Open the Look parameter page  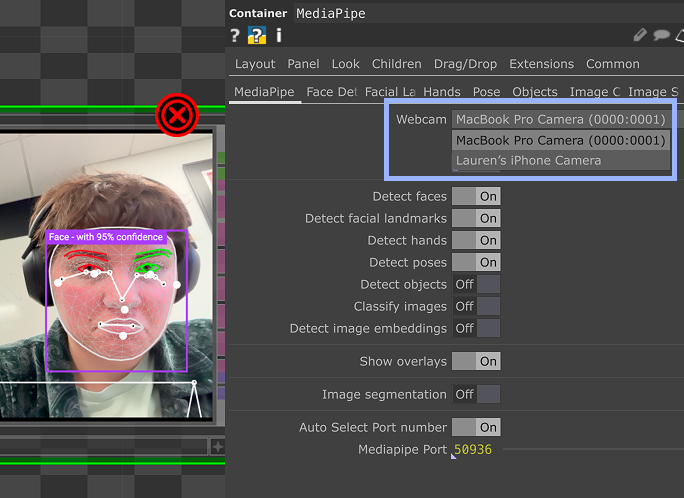point(345,64)
